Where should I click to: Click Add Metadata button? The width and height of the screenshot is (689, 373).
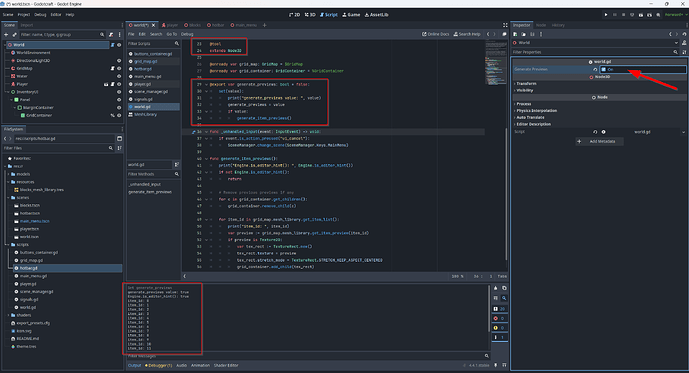[599, 141]
